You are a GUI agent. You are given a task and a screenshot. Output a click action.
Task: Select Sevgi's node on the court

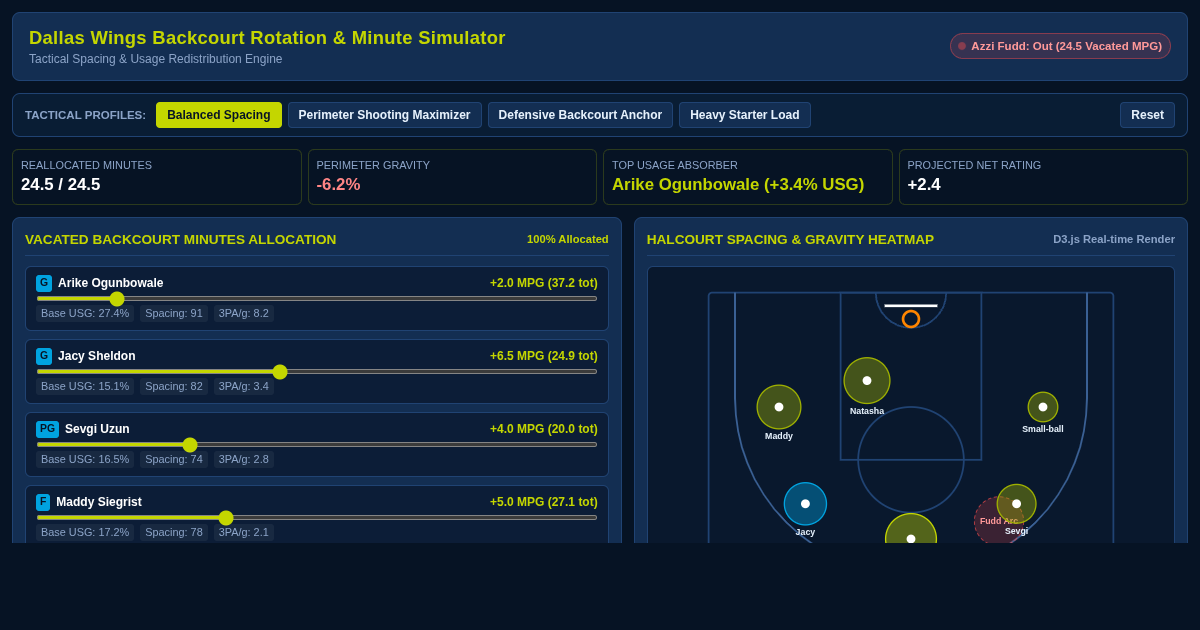tap(1017, 504)
